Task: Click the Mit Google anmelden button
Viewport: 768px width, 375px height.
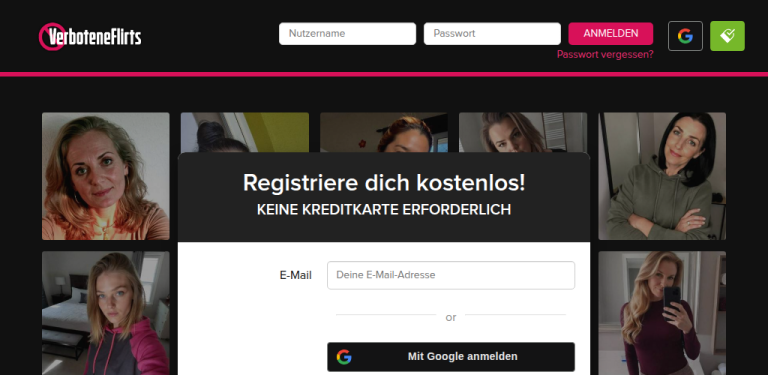Action: tap(451, 357)
